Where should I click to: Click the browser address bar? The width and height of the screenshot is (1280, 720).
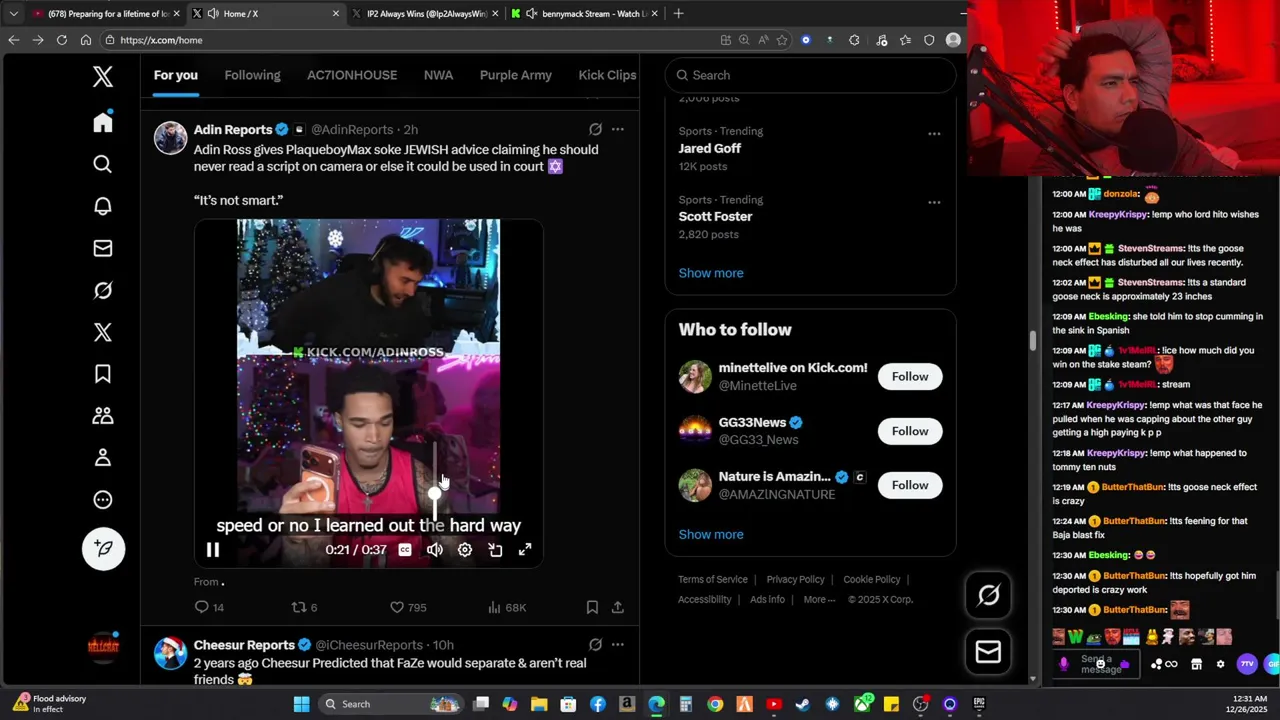(x=410, y=40)
